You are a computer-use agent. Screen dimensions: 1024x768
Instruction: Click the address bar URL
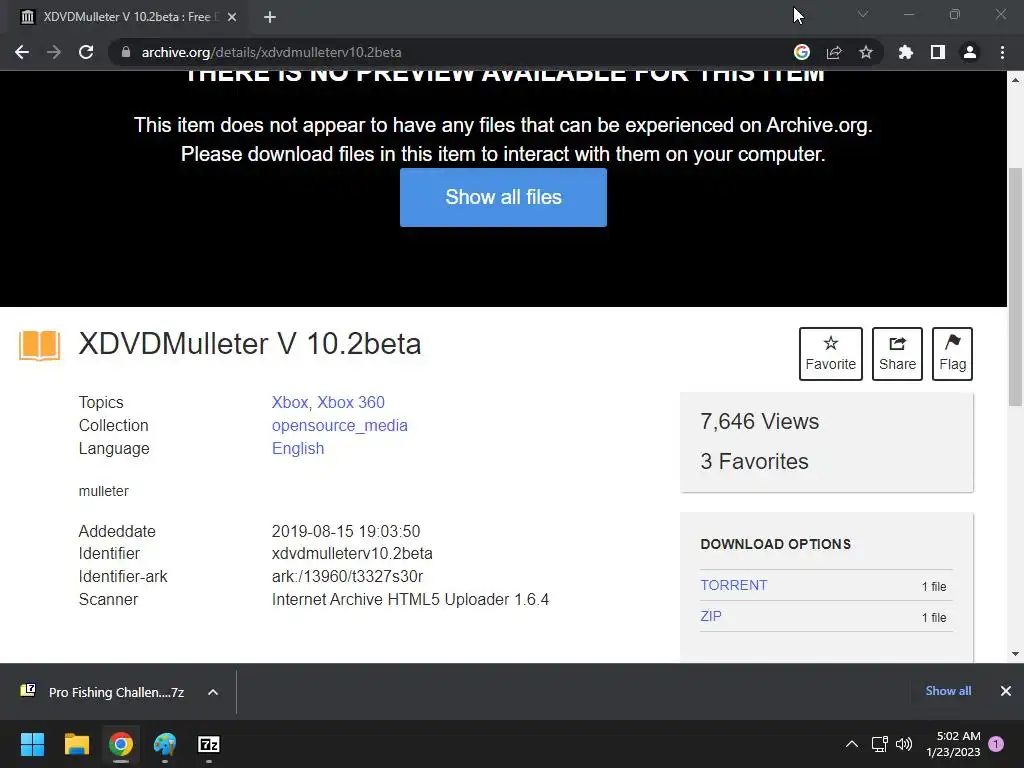tap(271, 52)
